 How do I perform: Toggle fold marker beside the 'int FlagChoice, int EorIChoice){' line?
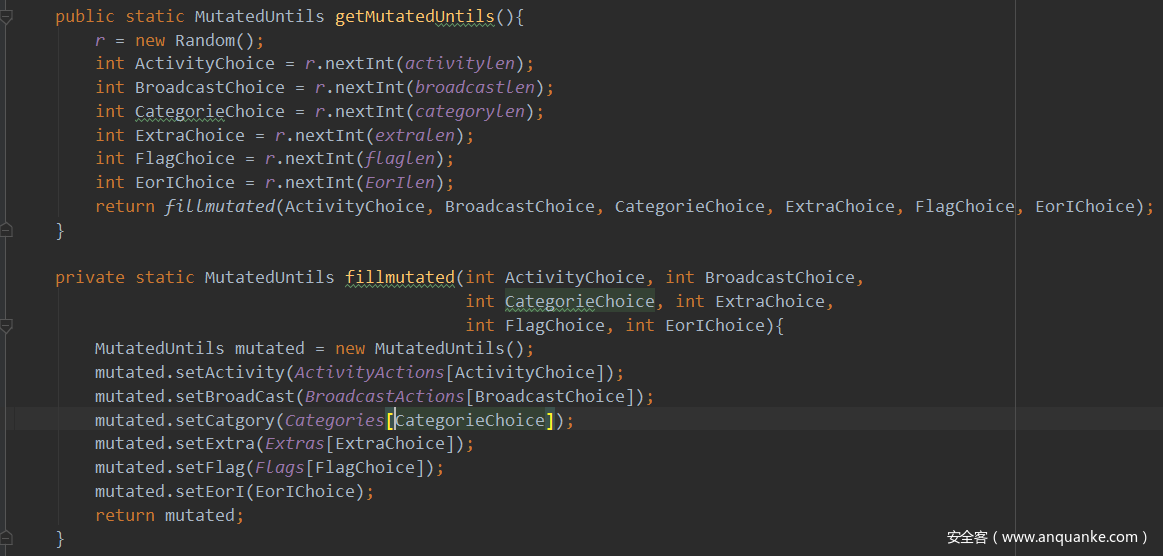click(7, 325)
